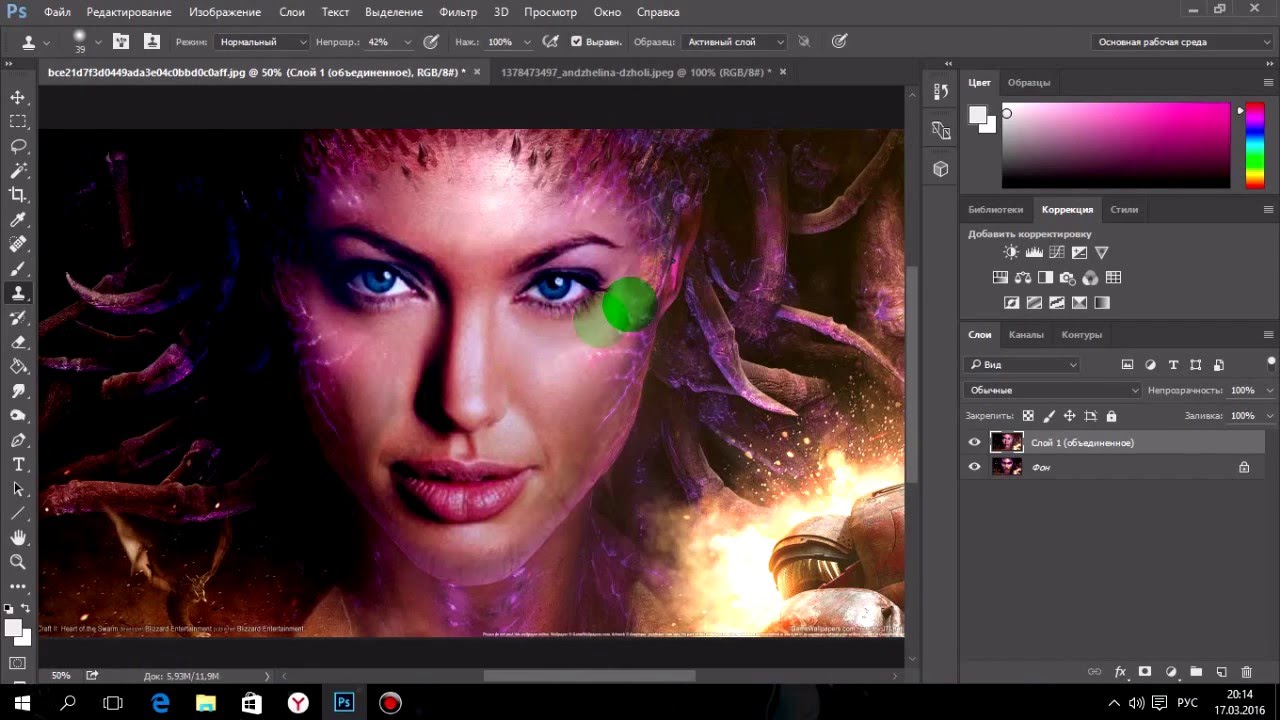Open layer styles fx menu
This screenshot has width=1280, height=720.
point(1120,672)
